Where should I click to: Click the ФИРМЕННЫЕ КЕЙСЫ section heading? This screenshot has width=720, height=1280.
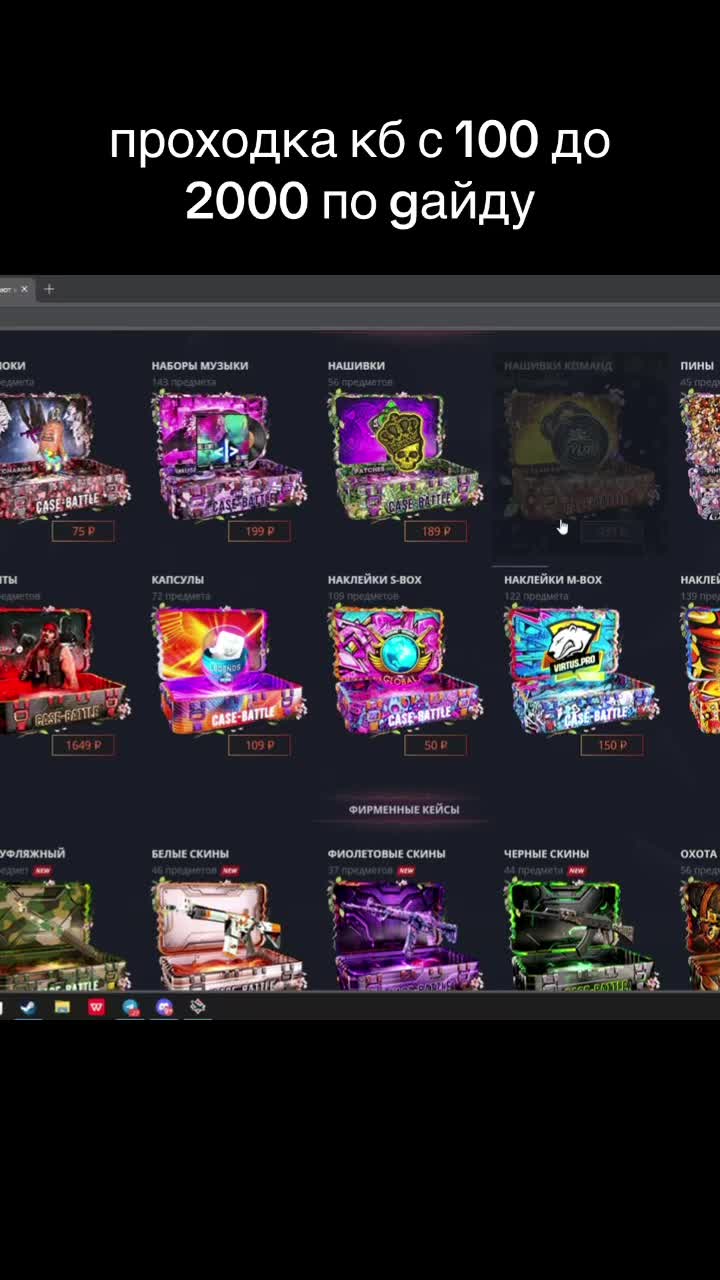(404, 809)
